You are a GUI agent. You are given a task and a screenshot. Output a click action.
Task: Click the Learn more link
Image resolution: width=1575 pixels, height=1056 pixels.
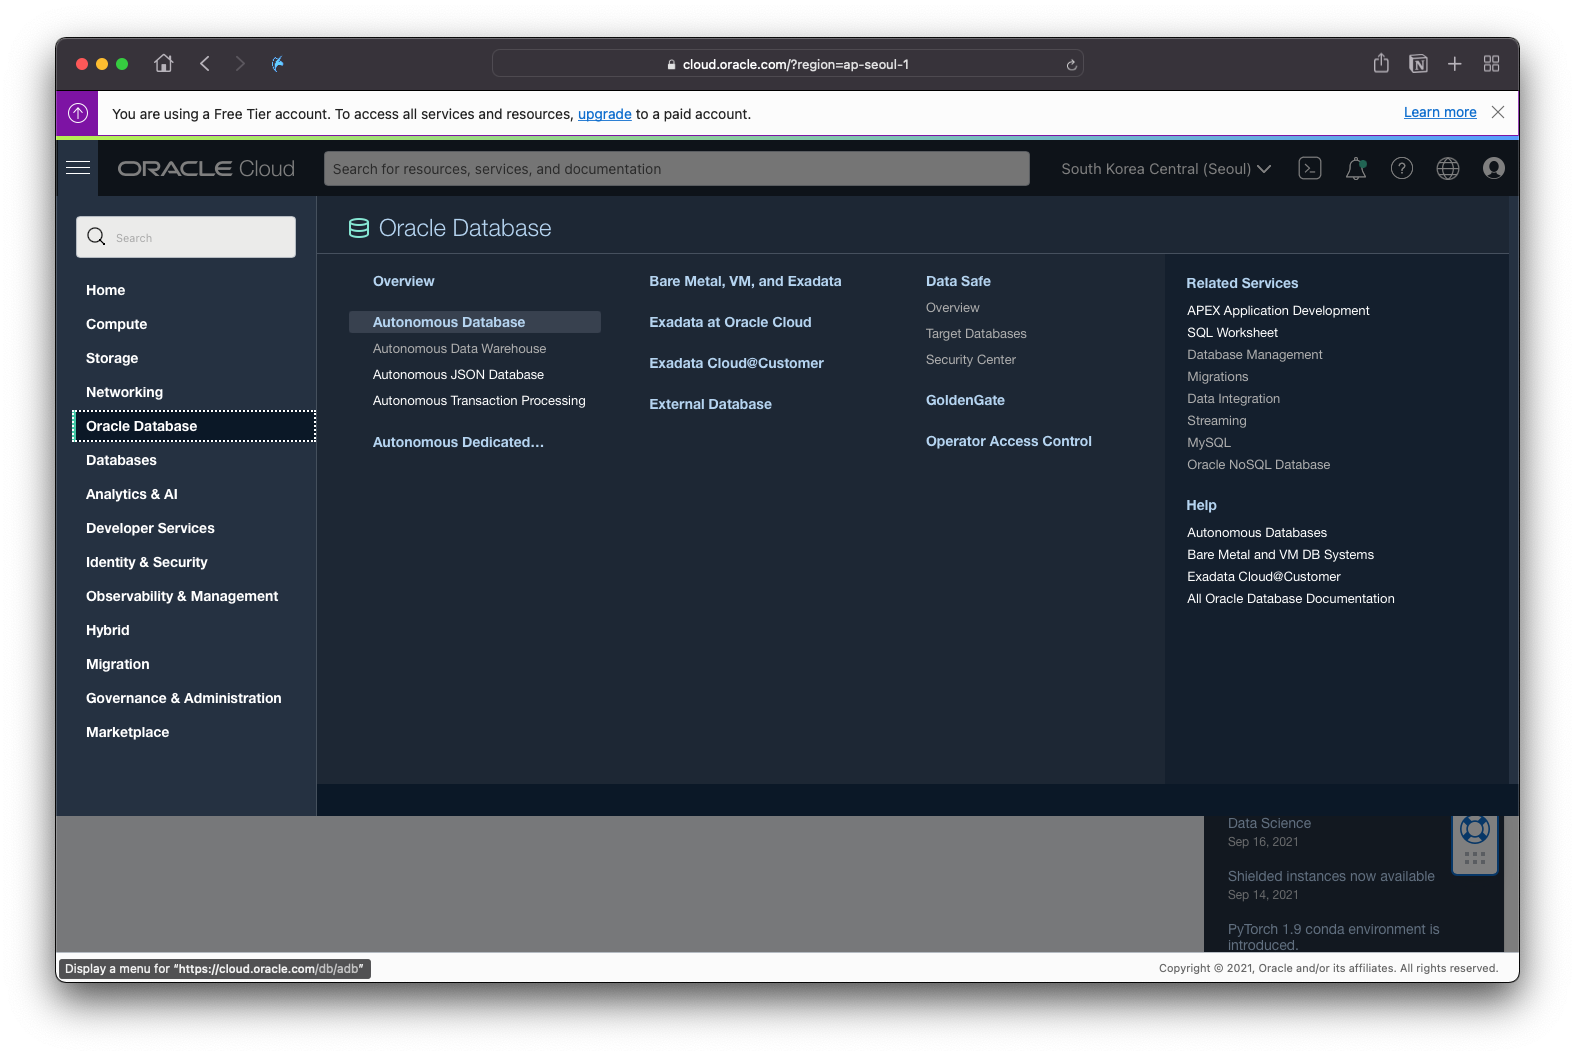tap(1440, 112)
